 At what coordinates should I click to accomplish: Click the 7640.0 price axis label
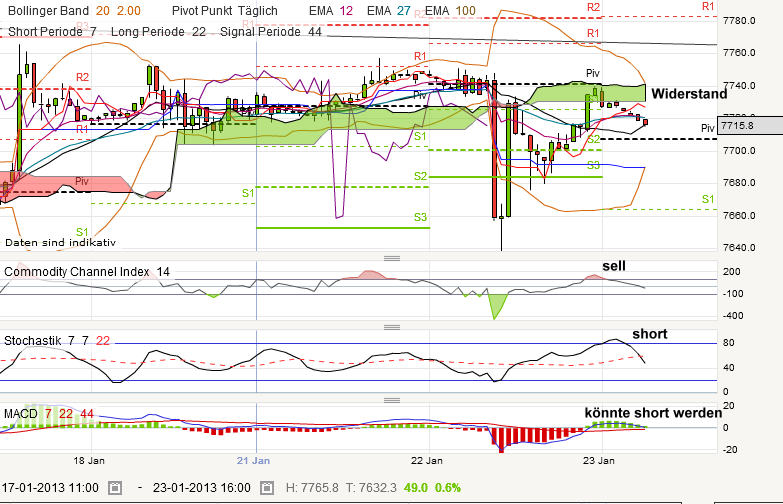(x=739, y=247)
